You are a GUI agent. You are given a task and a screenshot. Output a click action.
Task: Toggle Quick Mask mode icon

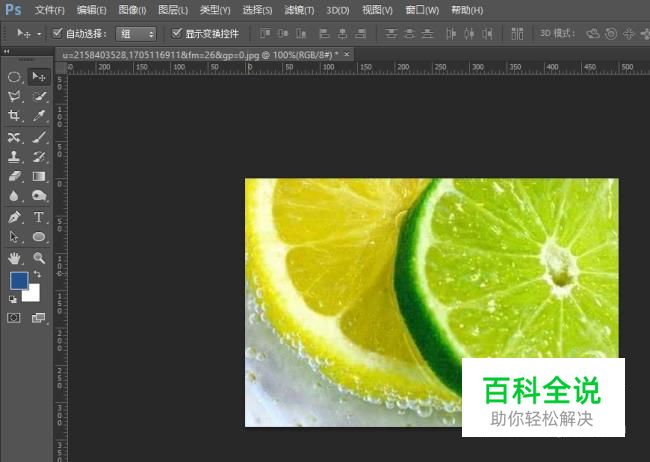[14, 318]
